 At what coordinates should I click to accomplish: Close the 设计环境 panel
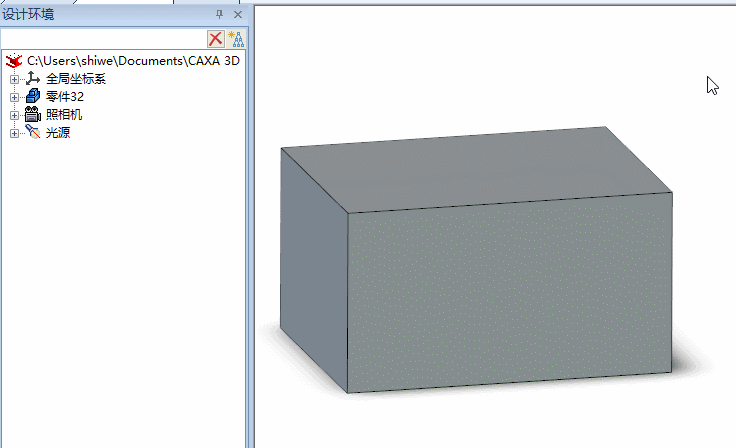pyautogui.click(x=238, y=15)
